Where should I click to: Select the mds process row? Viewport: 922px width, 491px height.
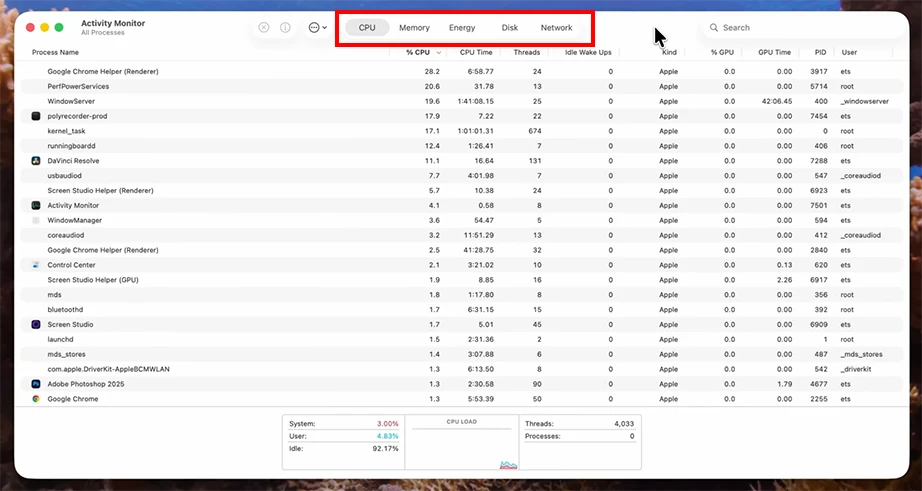462,295
